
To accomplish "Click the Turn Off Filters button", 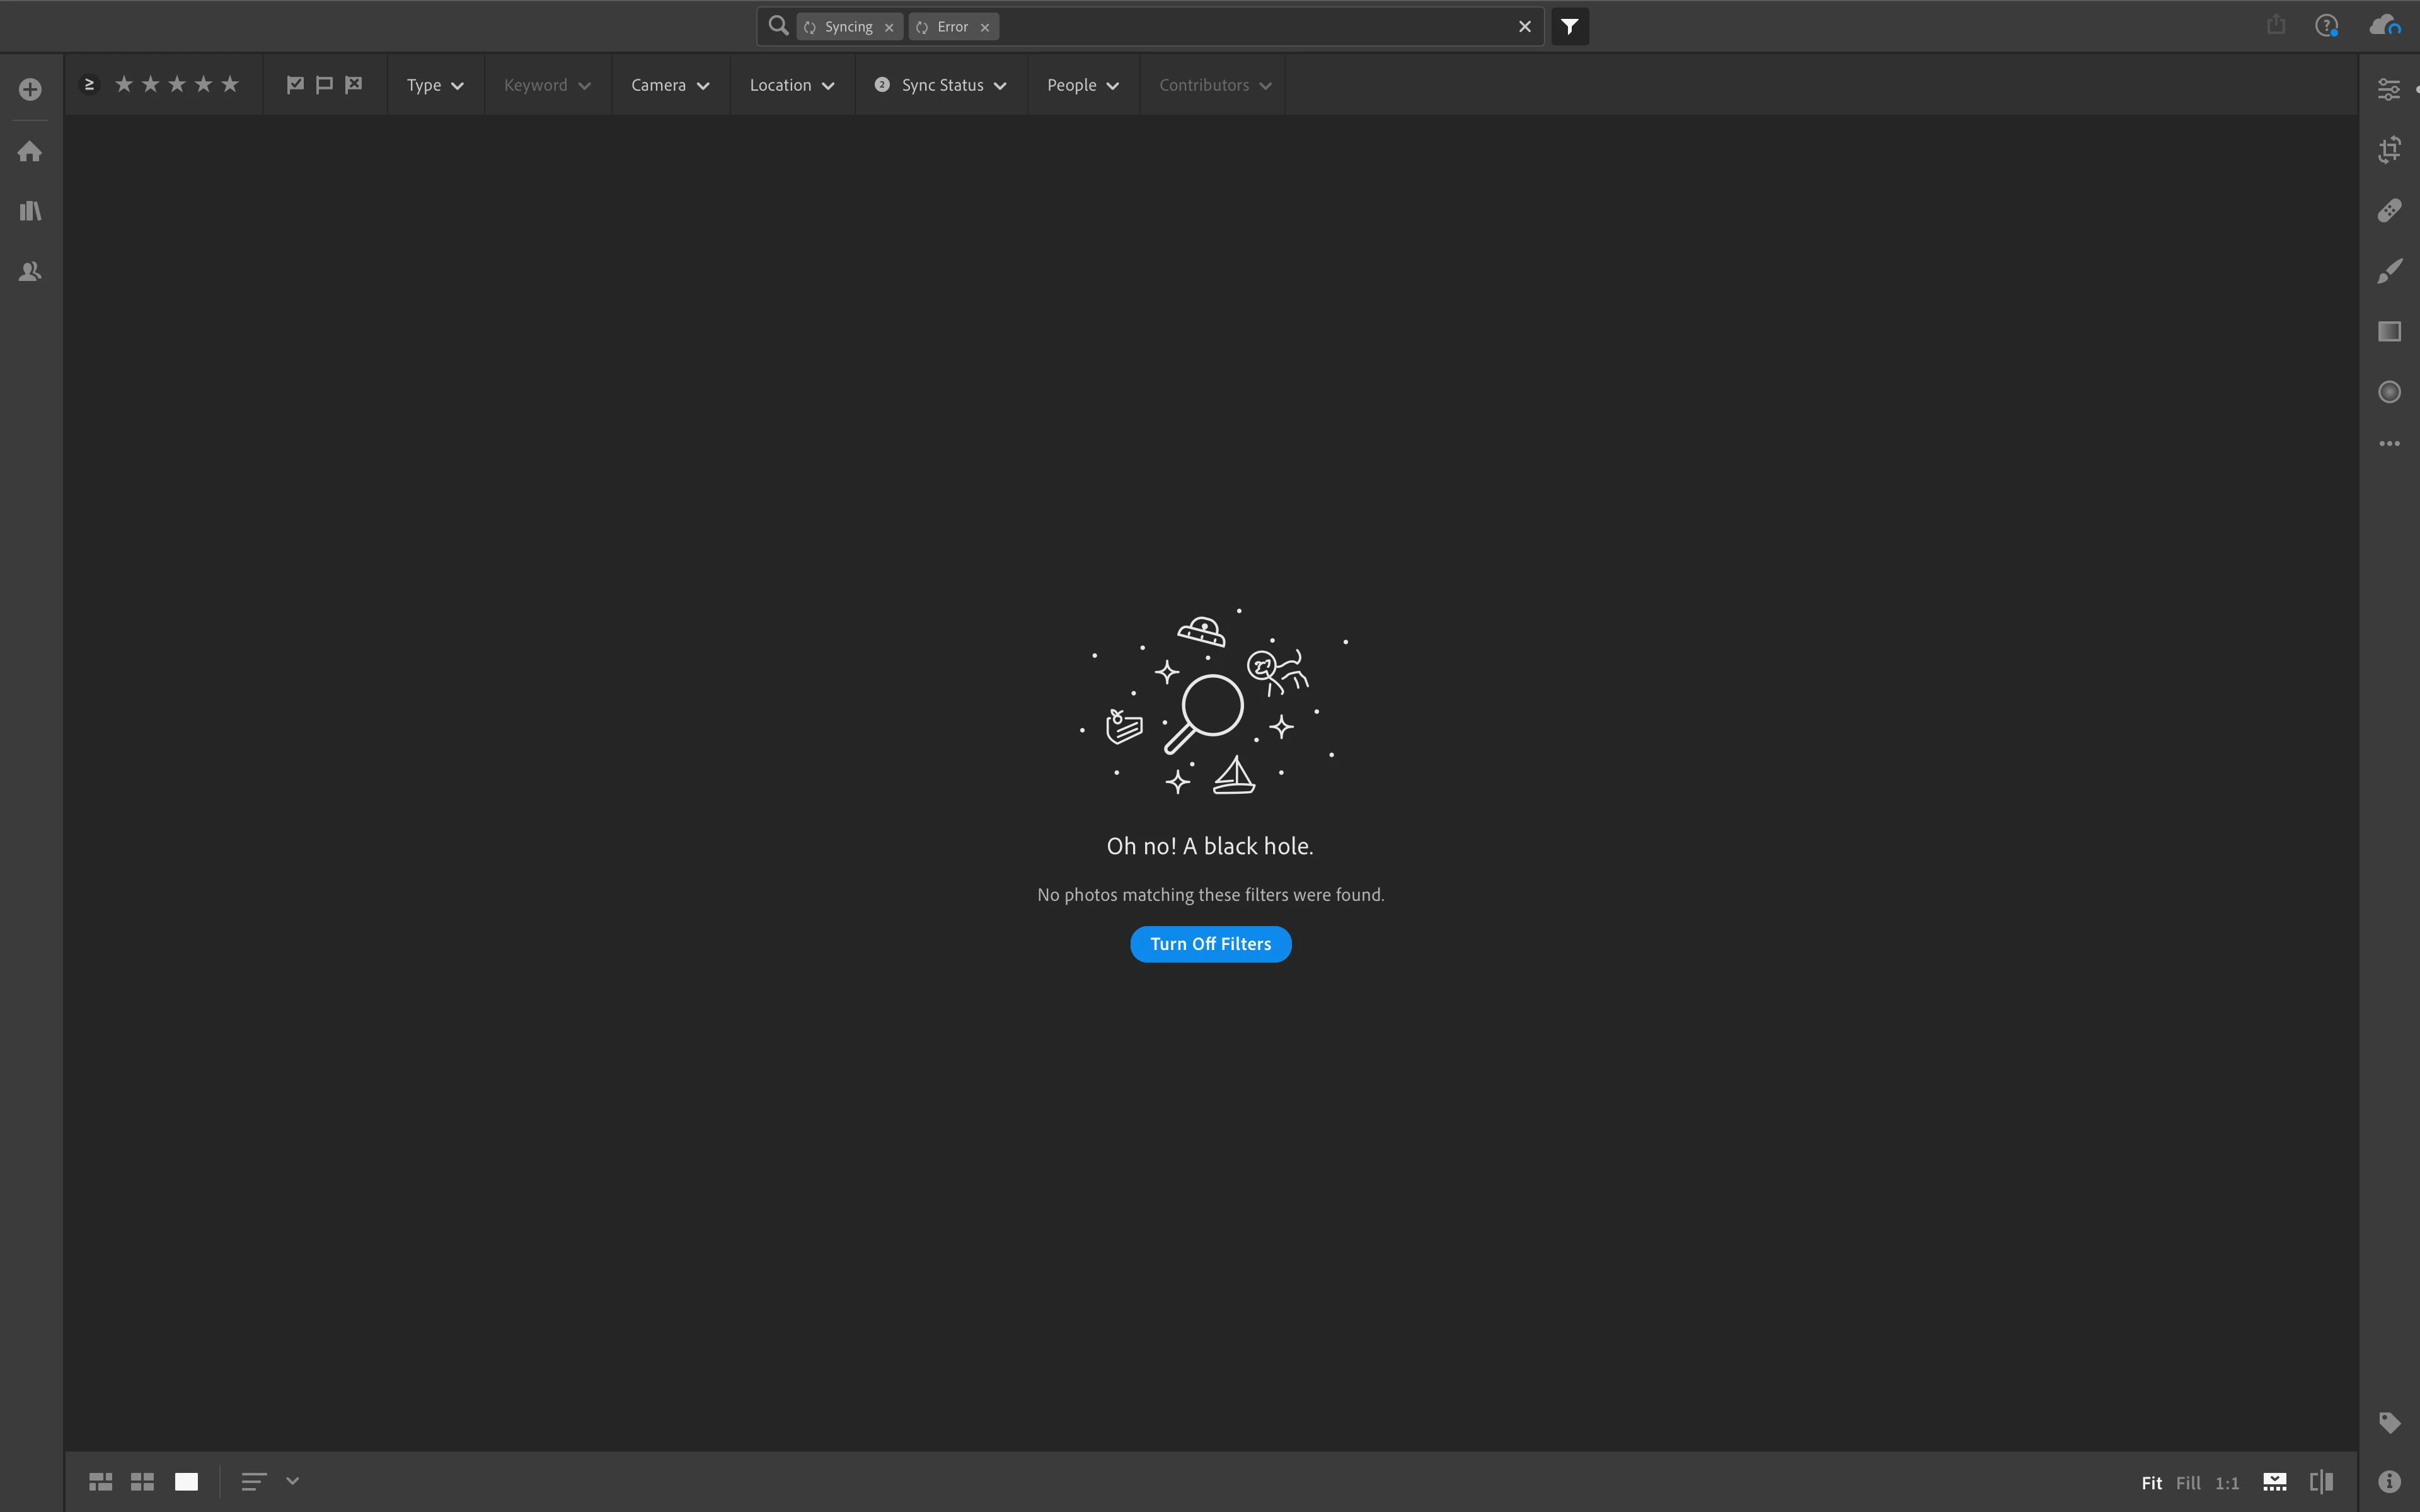I will click(x=1210, y=944).
